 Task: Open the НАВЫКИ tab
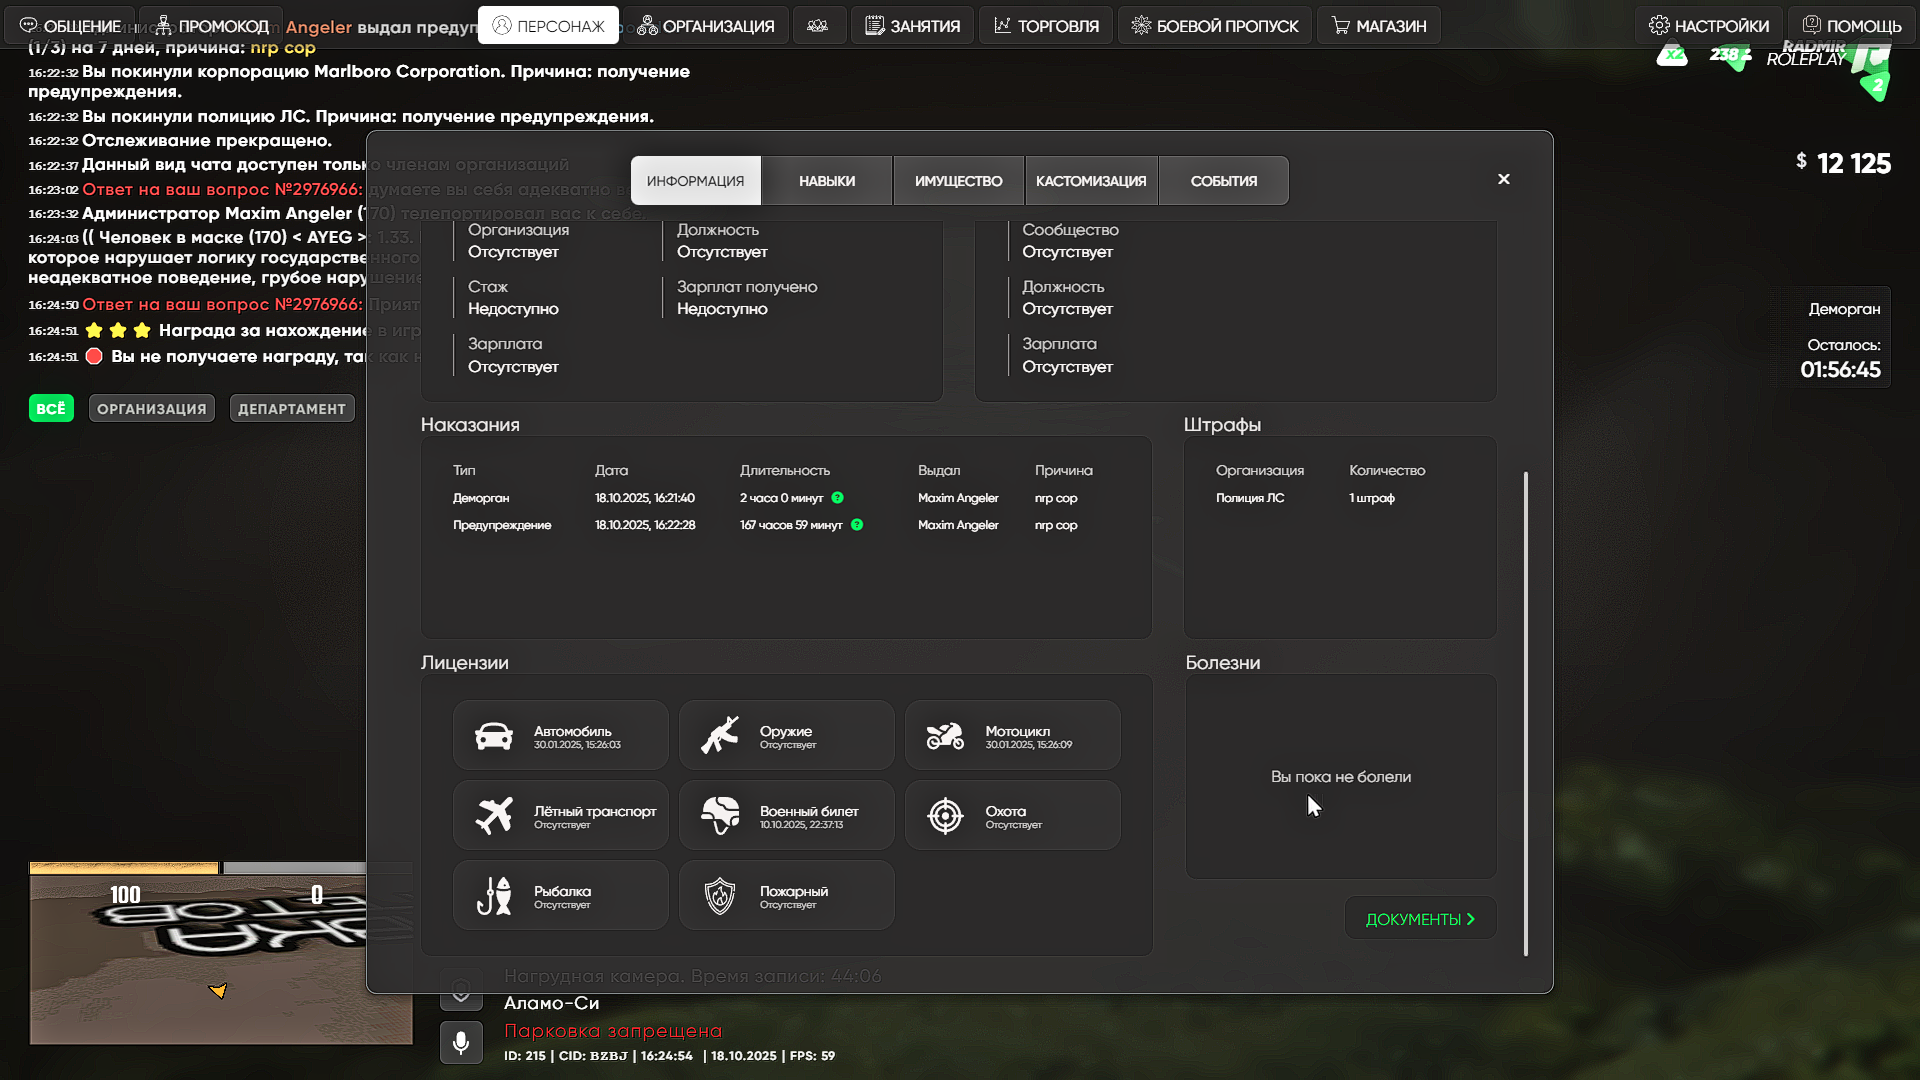click(827, 181)
